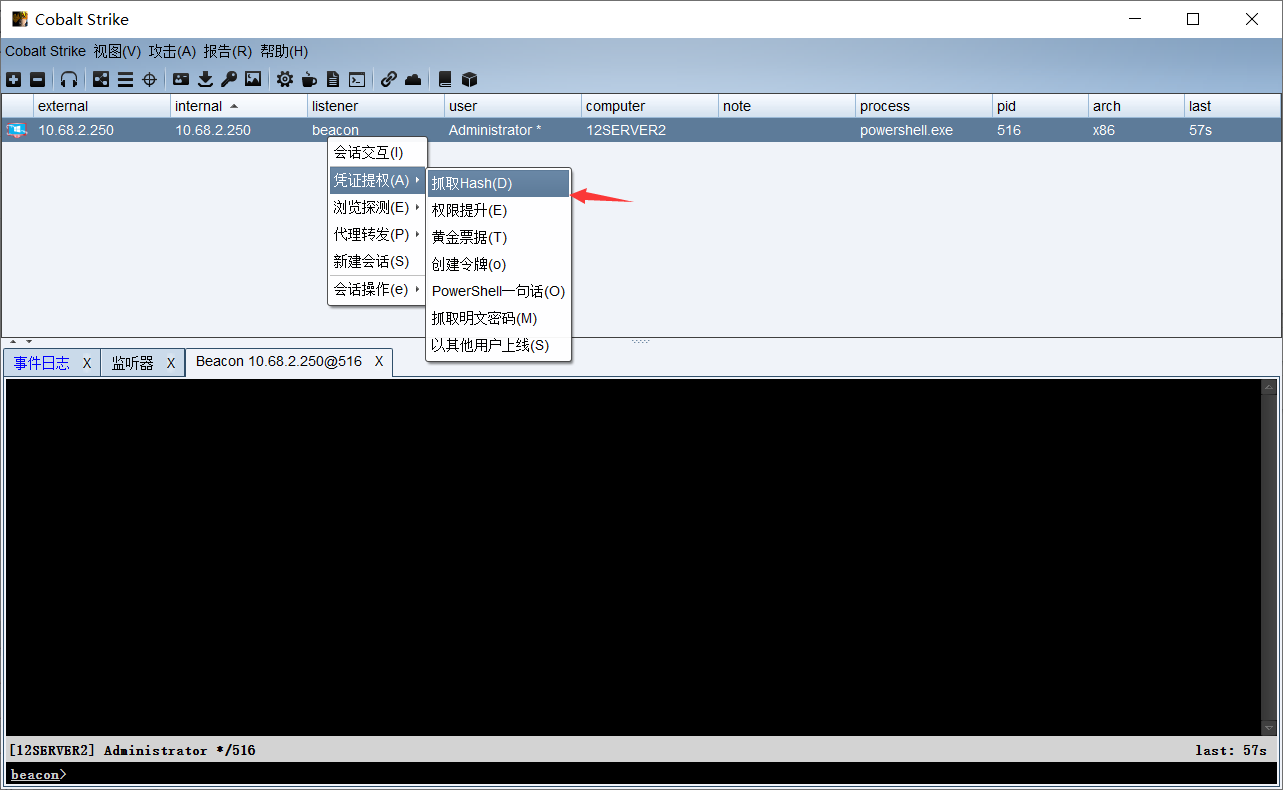Sort by the process column header
This screenshot has height=790, width=1283.
(x=924, y=106)
